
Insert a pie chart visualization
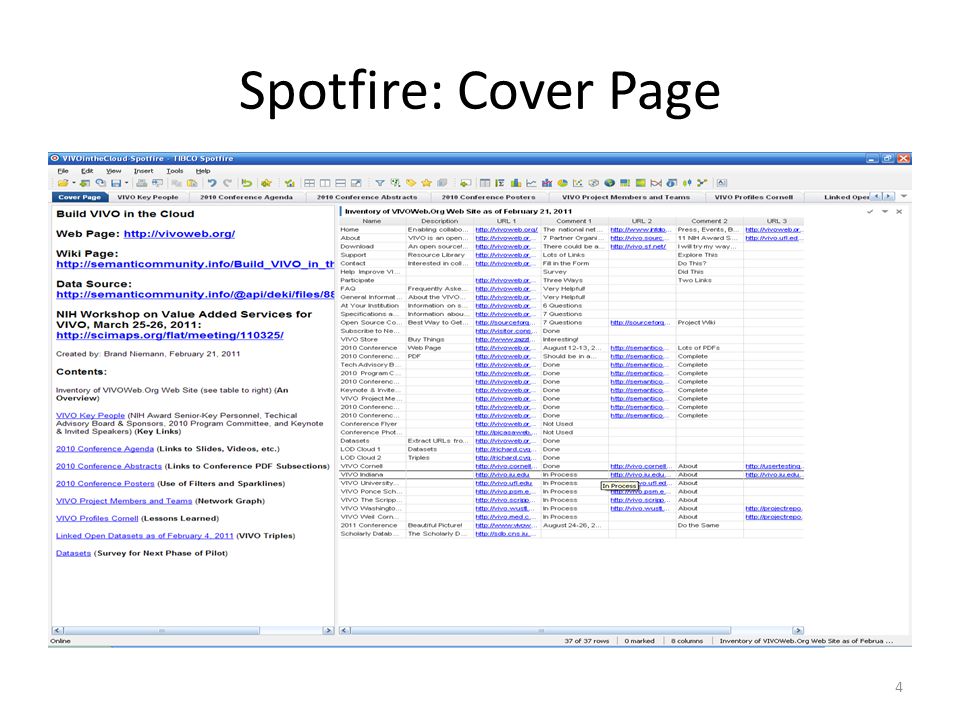pos(563,183)
